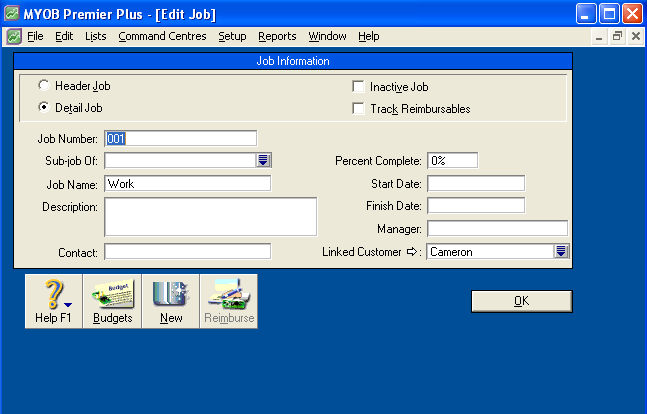This screenshot has height=414, width=647.
Task: Click the MYOB icon in menu bar
Action: tap(14, 37)
